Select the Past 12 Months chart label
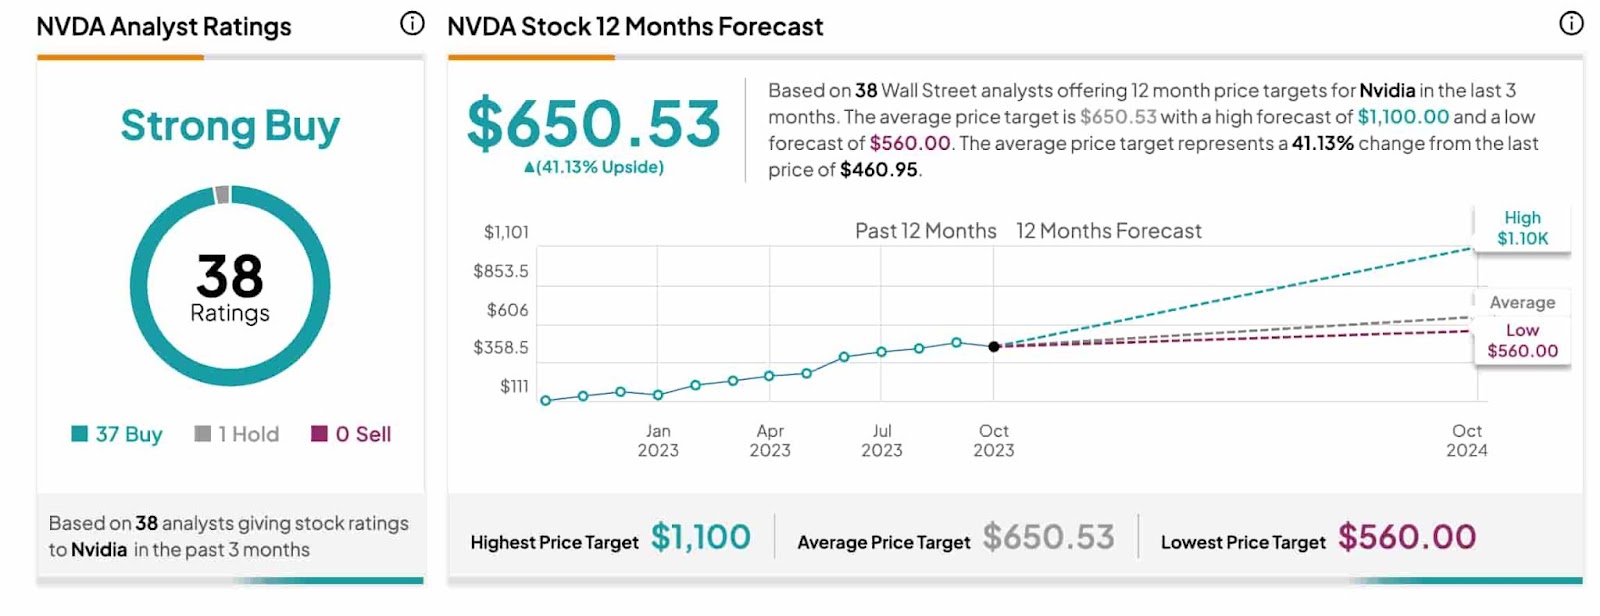This screenshot has width=1600, height=616. (x=925, y=231)
